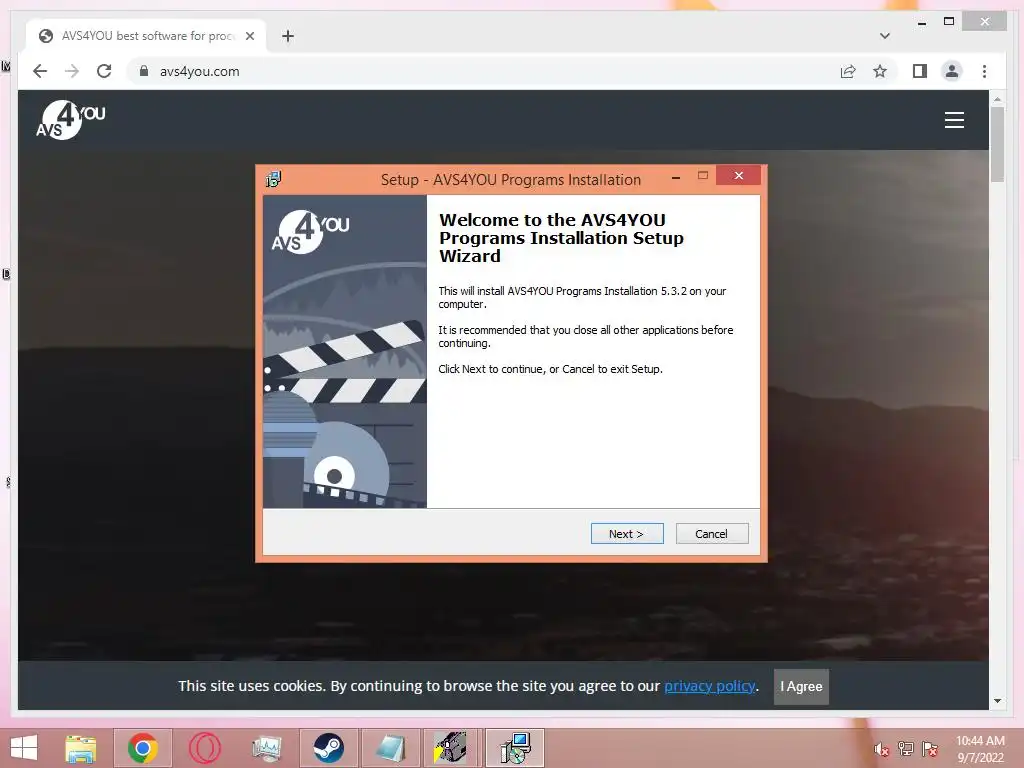Viewport: 1024px width, 768px height.
Task: Open the Windows Start menu
Action: 24,748
